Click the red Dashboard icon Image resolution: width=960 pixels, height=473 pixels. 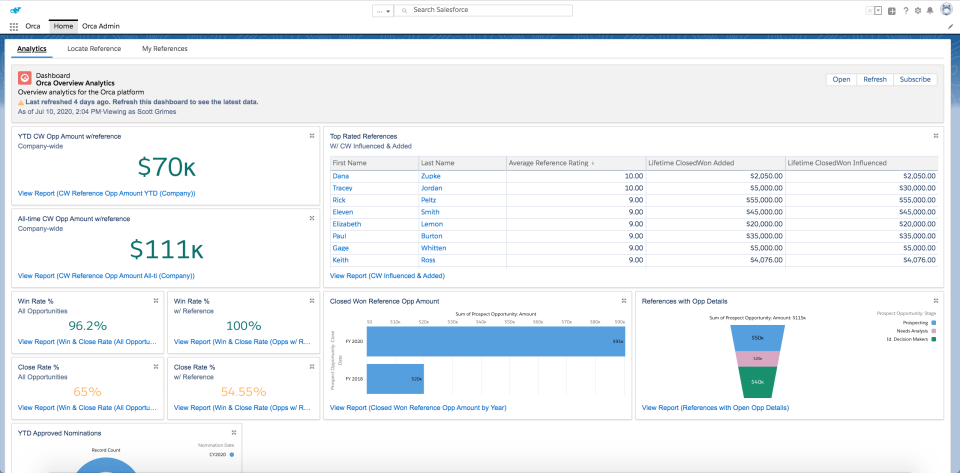pos(24,78)
